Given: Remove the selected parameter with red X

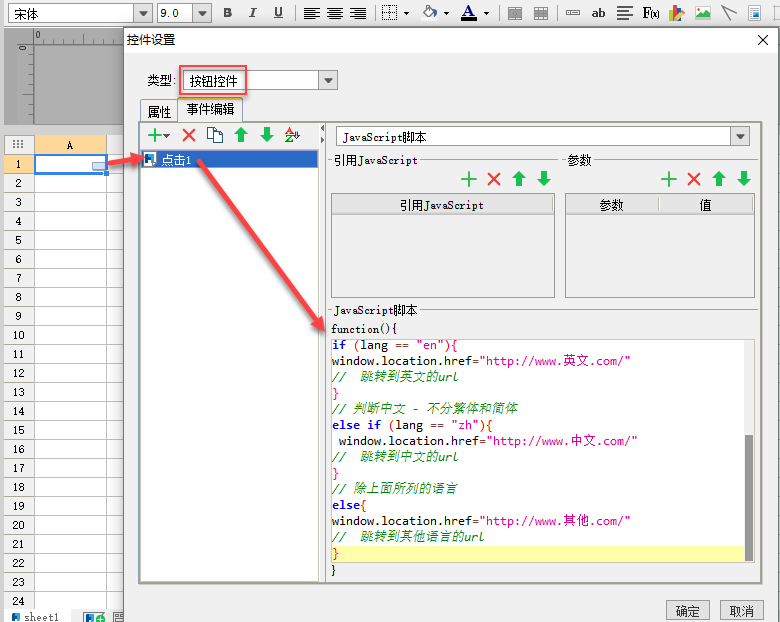Looking at the screenshot, I should point(694,179).
